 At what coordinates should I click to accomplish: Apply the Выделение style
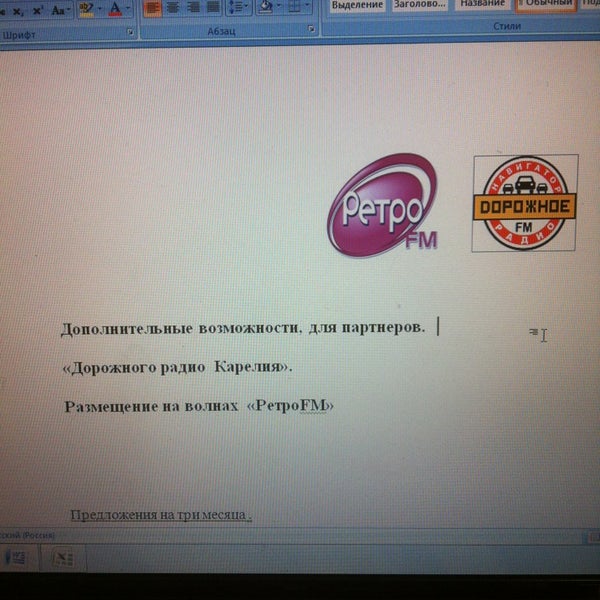coord(357,5)
